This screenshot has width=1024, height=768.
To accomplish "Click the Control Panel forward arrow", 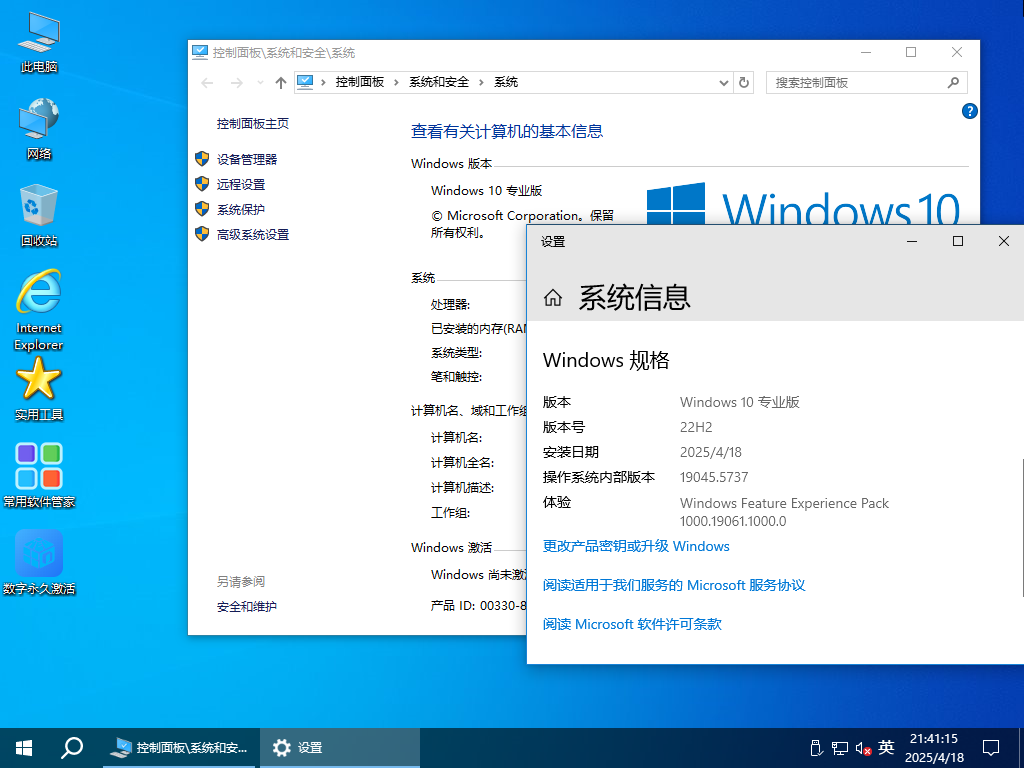I will pos(237,83).
